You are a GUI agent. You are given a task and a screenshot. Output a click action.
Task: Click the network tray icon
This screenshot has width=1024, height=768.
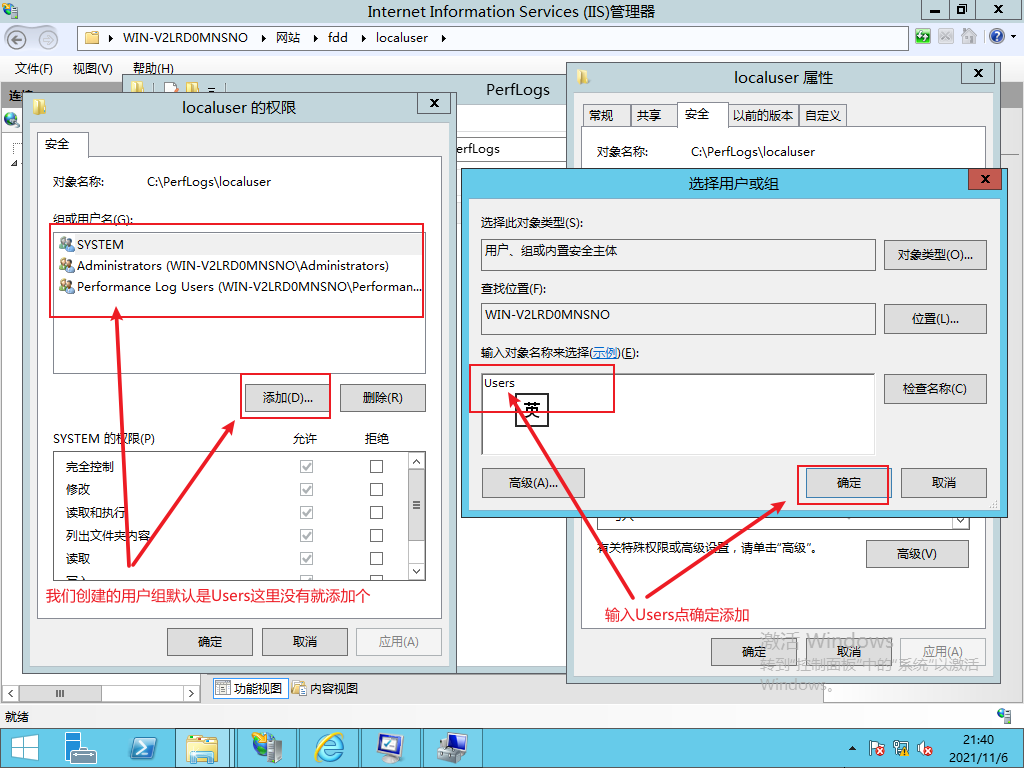click(901, 748)
